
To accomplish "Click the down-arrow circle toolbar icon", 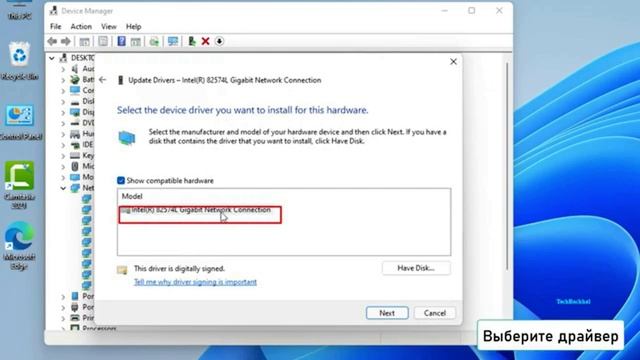I will coord(219,41).
